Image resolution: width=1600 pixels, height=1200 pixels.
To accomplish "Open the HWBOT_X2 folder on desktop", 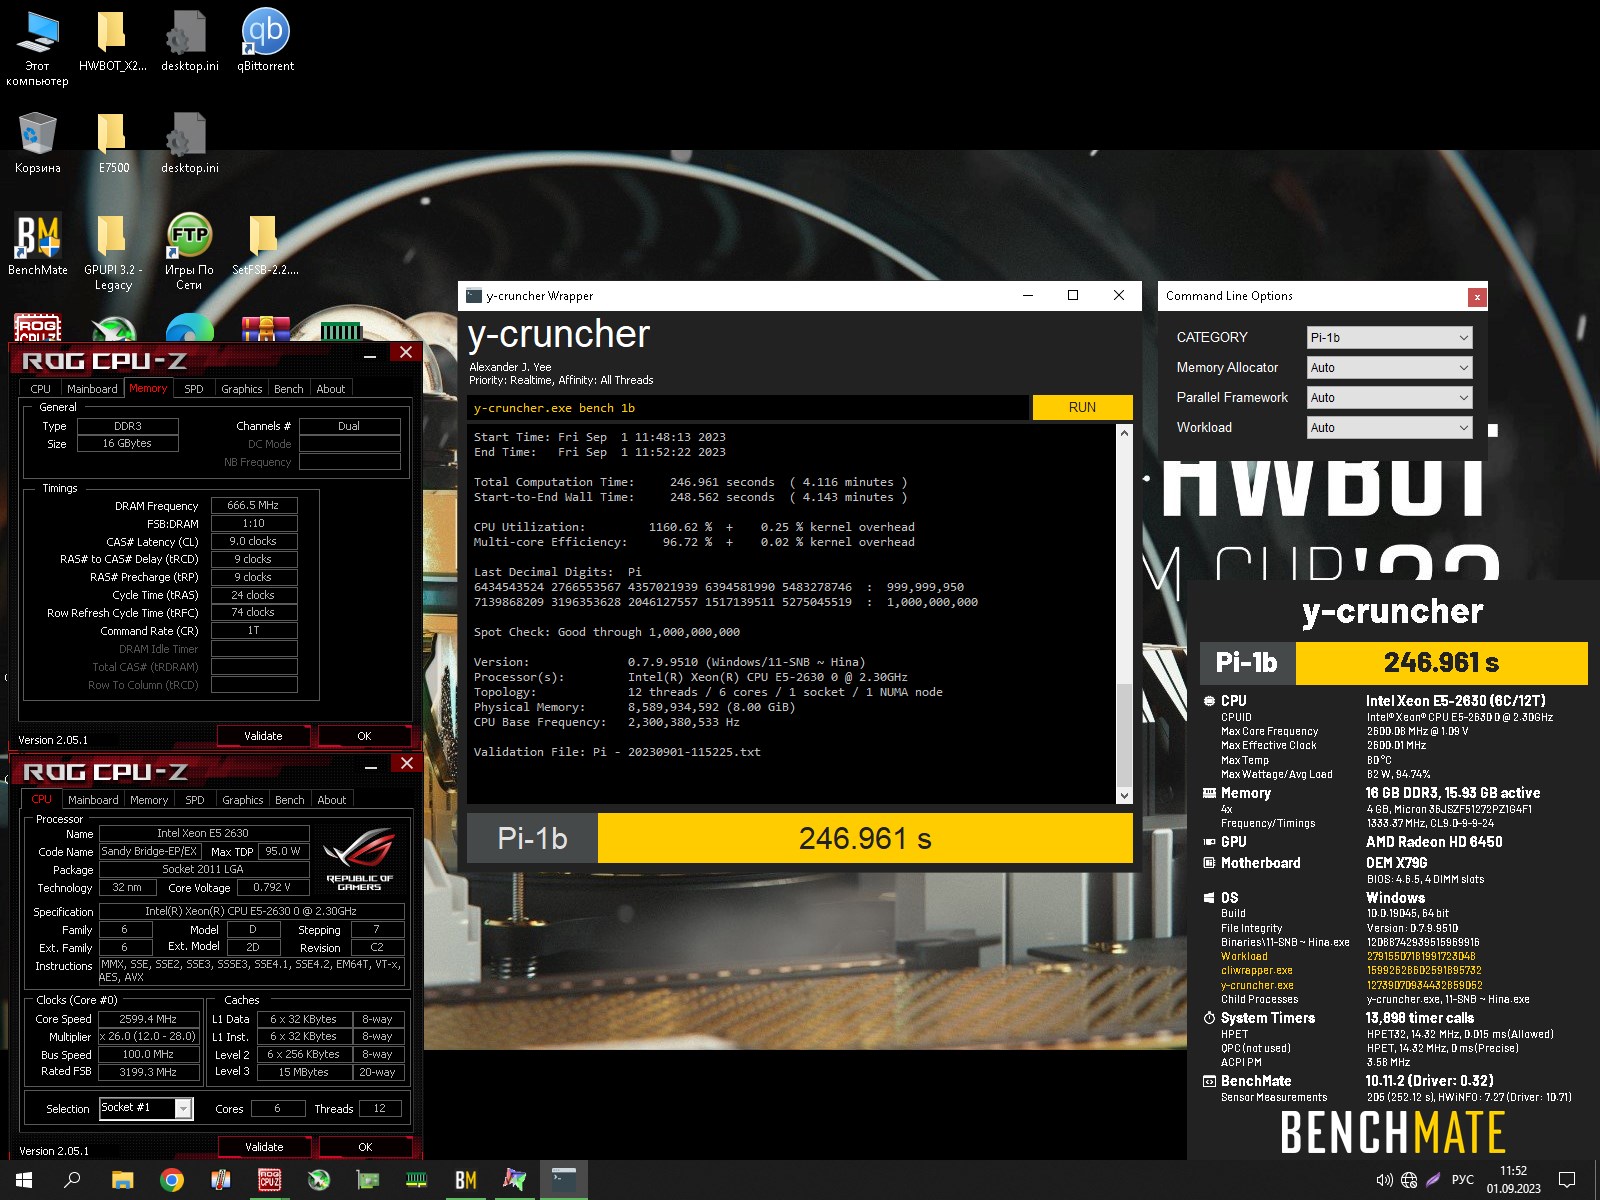I will [112, 42].
